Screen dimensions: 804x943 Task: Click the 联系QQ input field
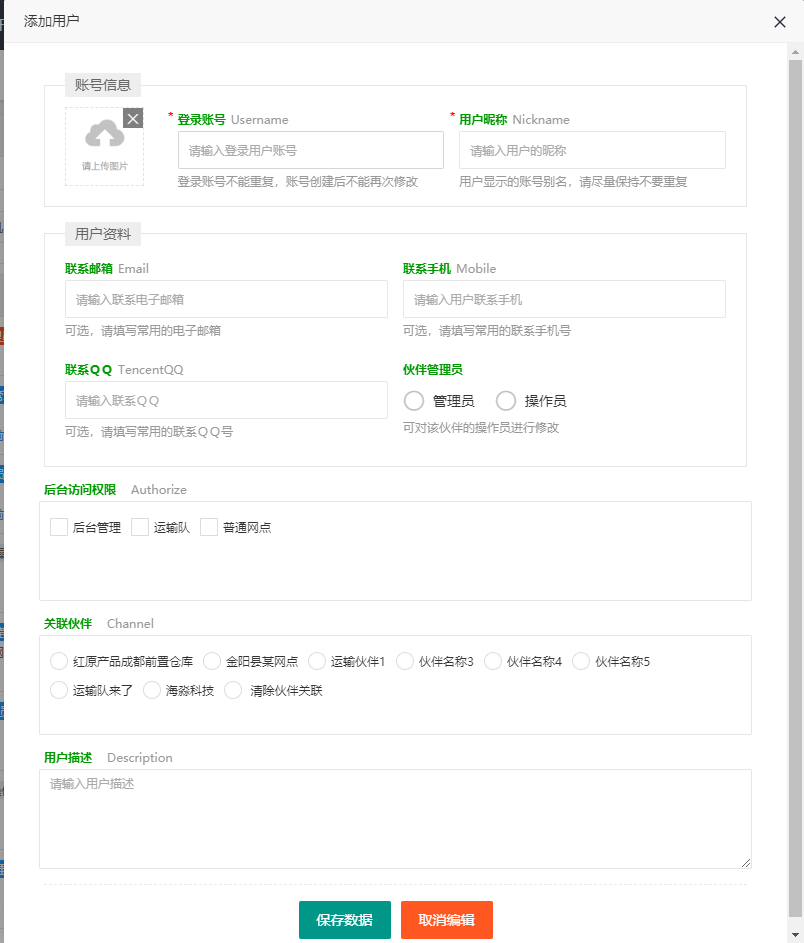226,400
